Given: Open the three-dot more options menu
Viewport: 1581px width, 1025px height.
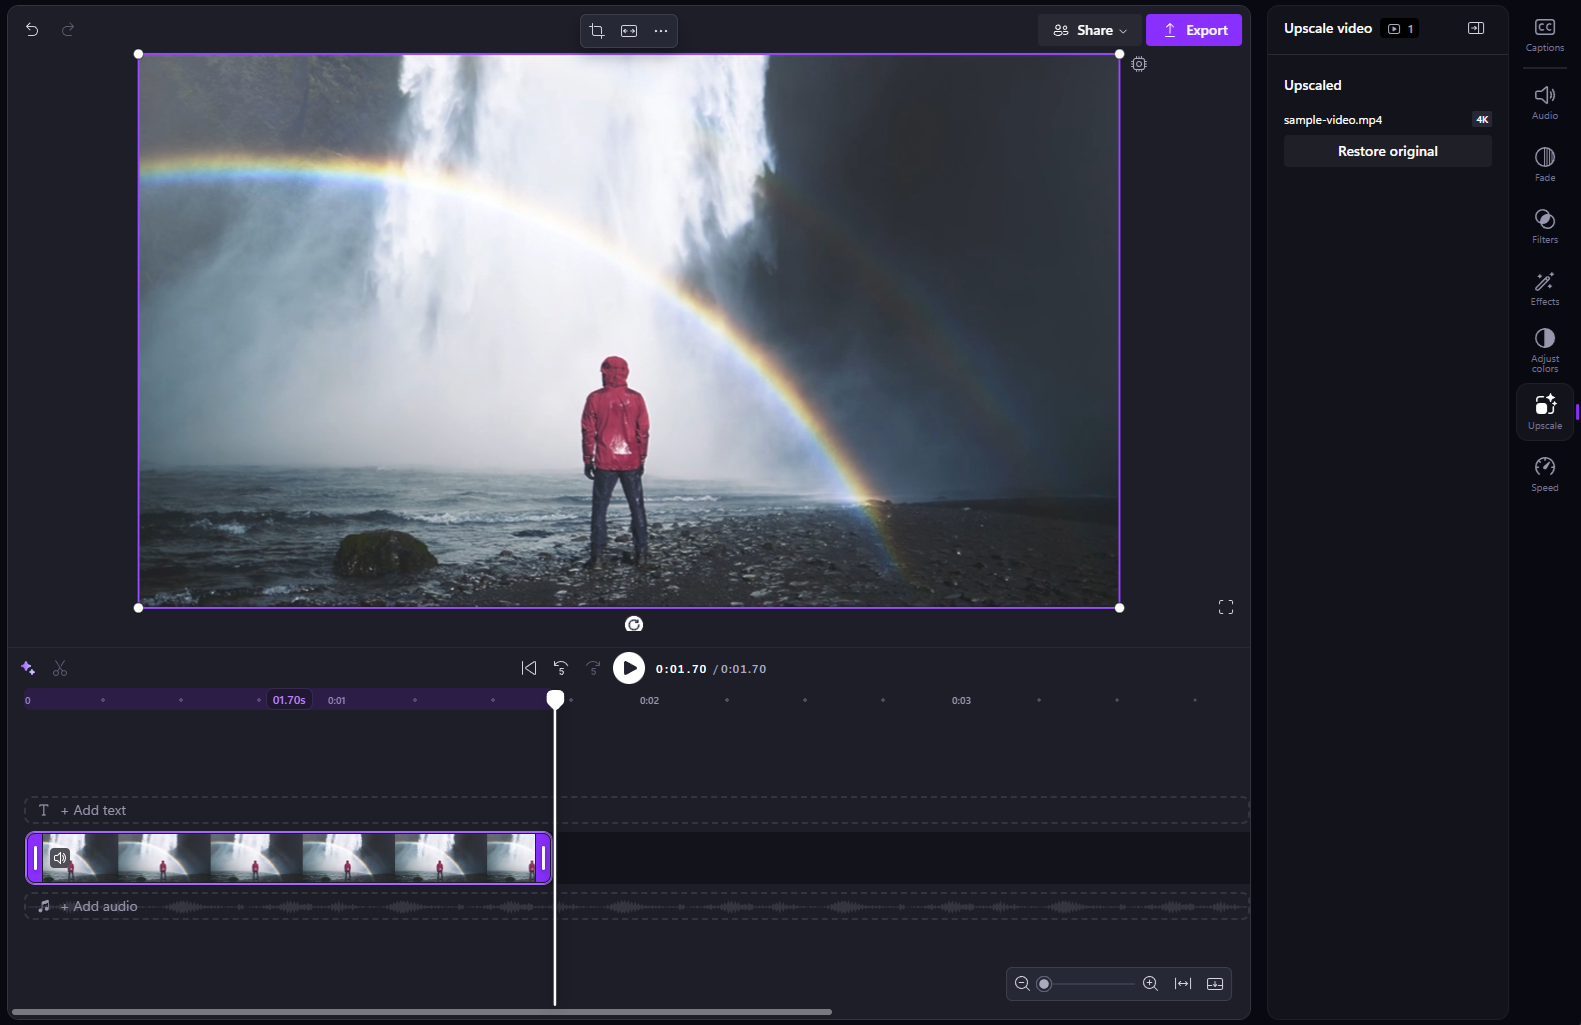Looking at the screenshot, I should click(x=661, y=31).
